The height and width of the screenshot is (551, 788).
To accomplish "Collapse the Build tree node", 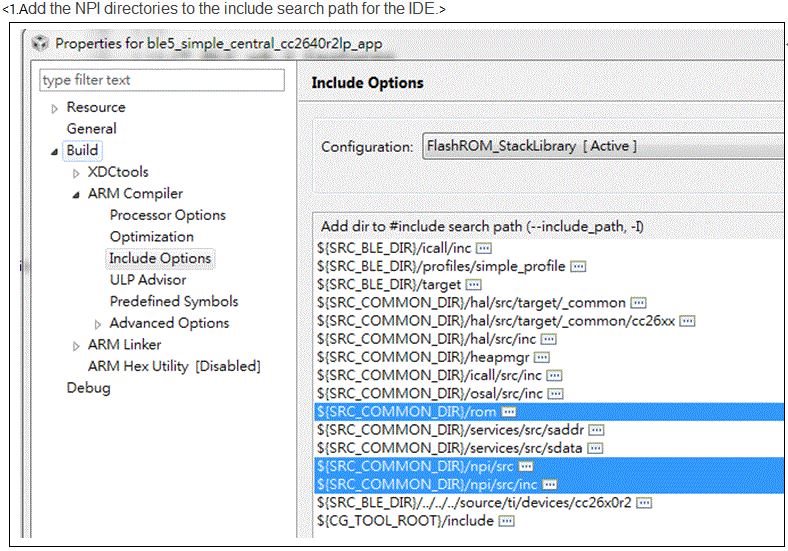I will [54, 151].
